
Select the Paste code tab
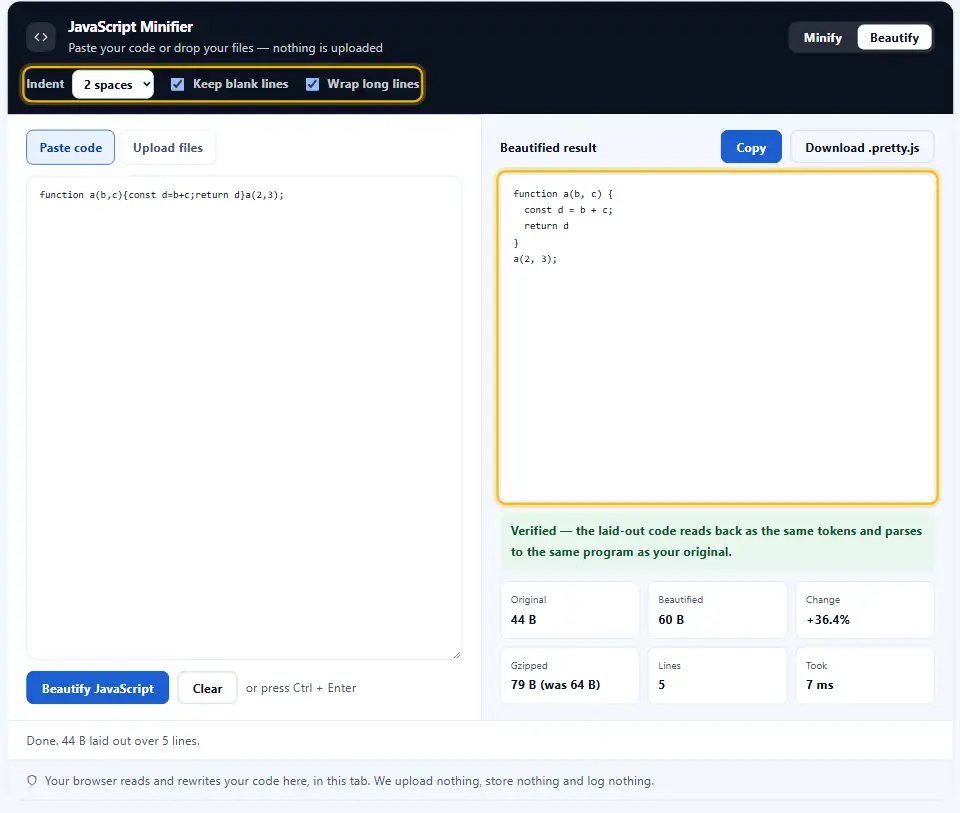[x=70, y=148]
